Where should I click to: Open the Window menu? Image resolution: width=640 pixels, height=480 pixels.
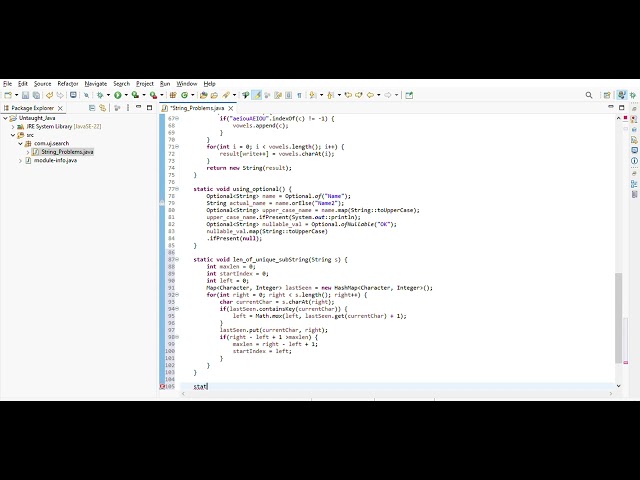(187, 84)
